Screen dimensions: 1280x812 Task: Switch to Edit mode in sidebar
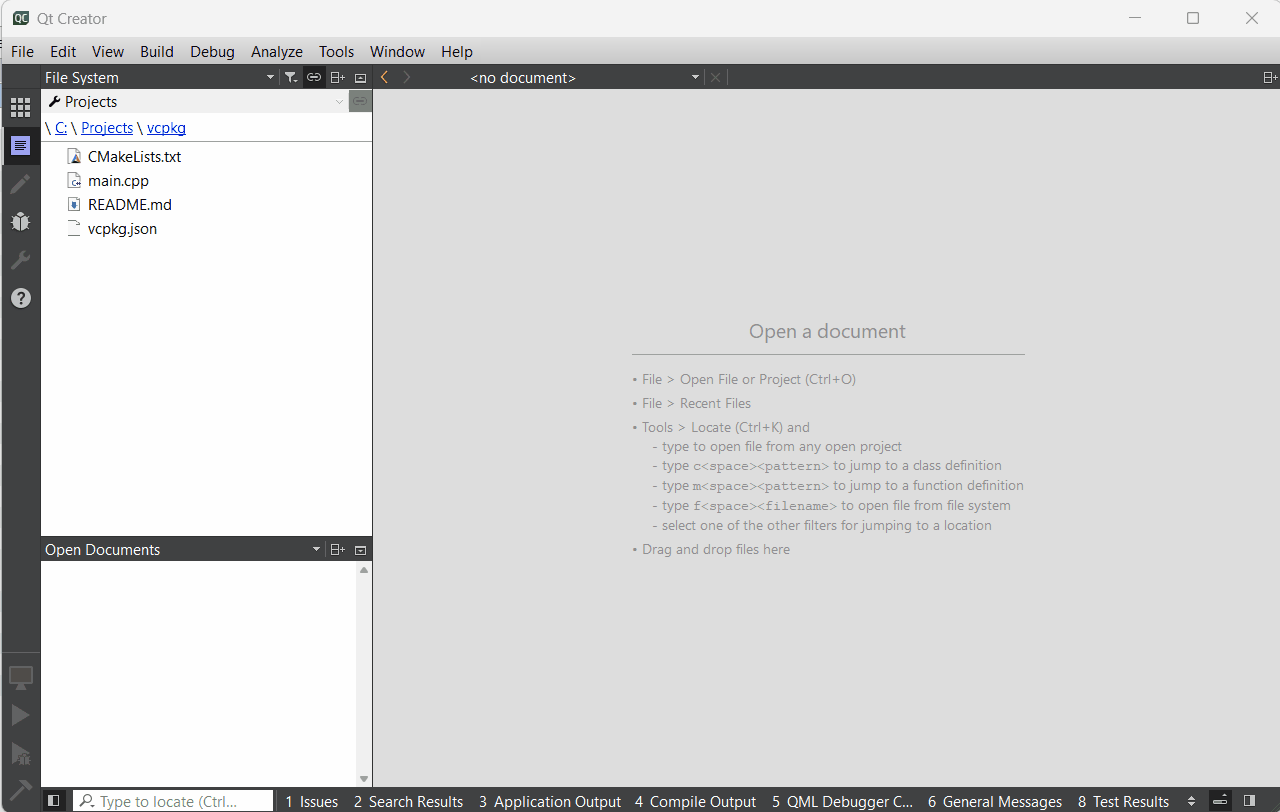pos(20,146)
